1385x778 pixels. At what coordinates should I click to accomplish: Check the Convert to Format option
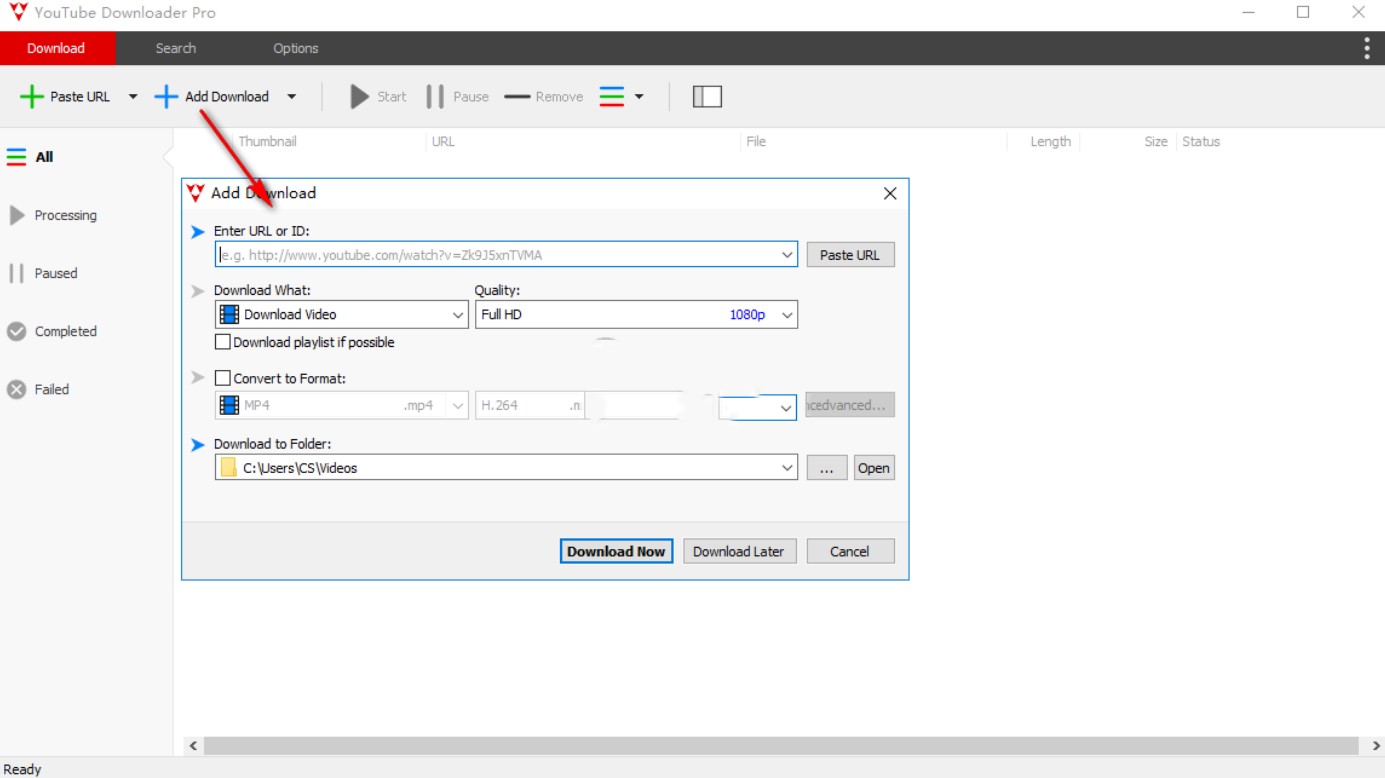[222, 378]
